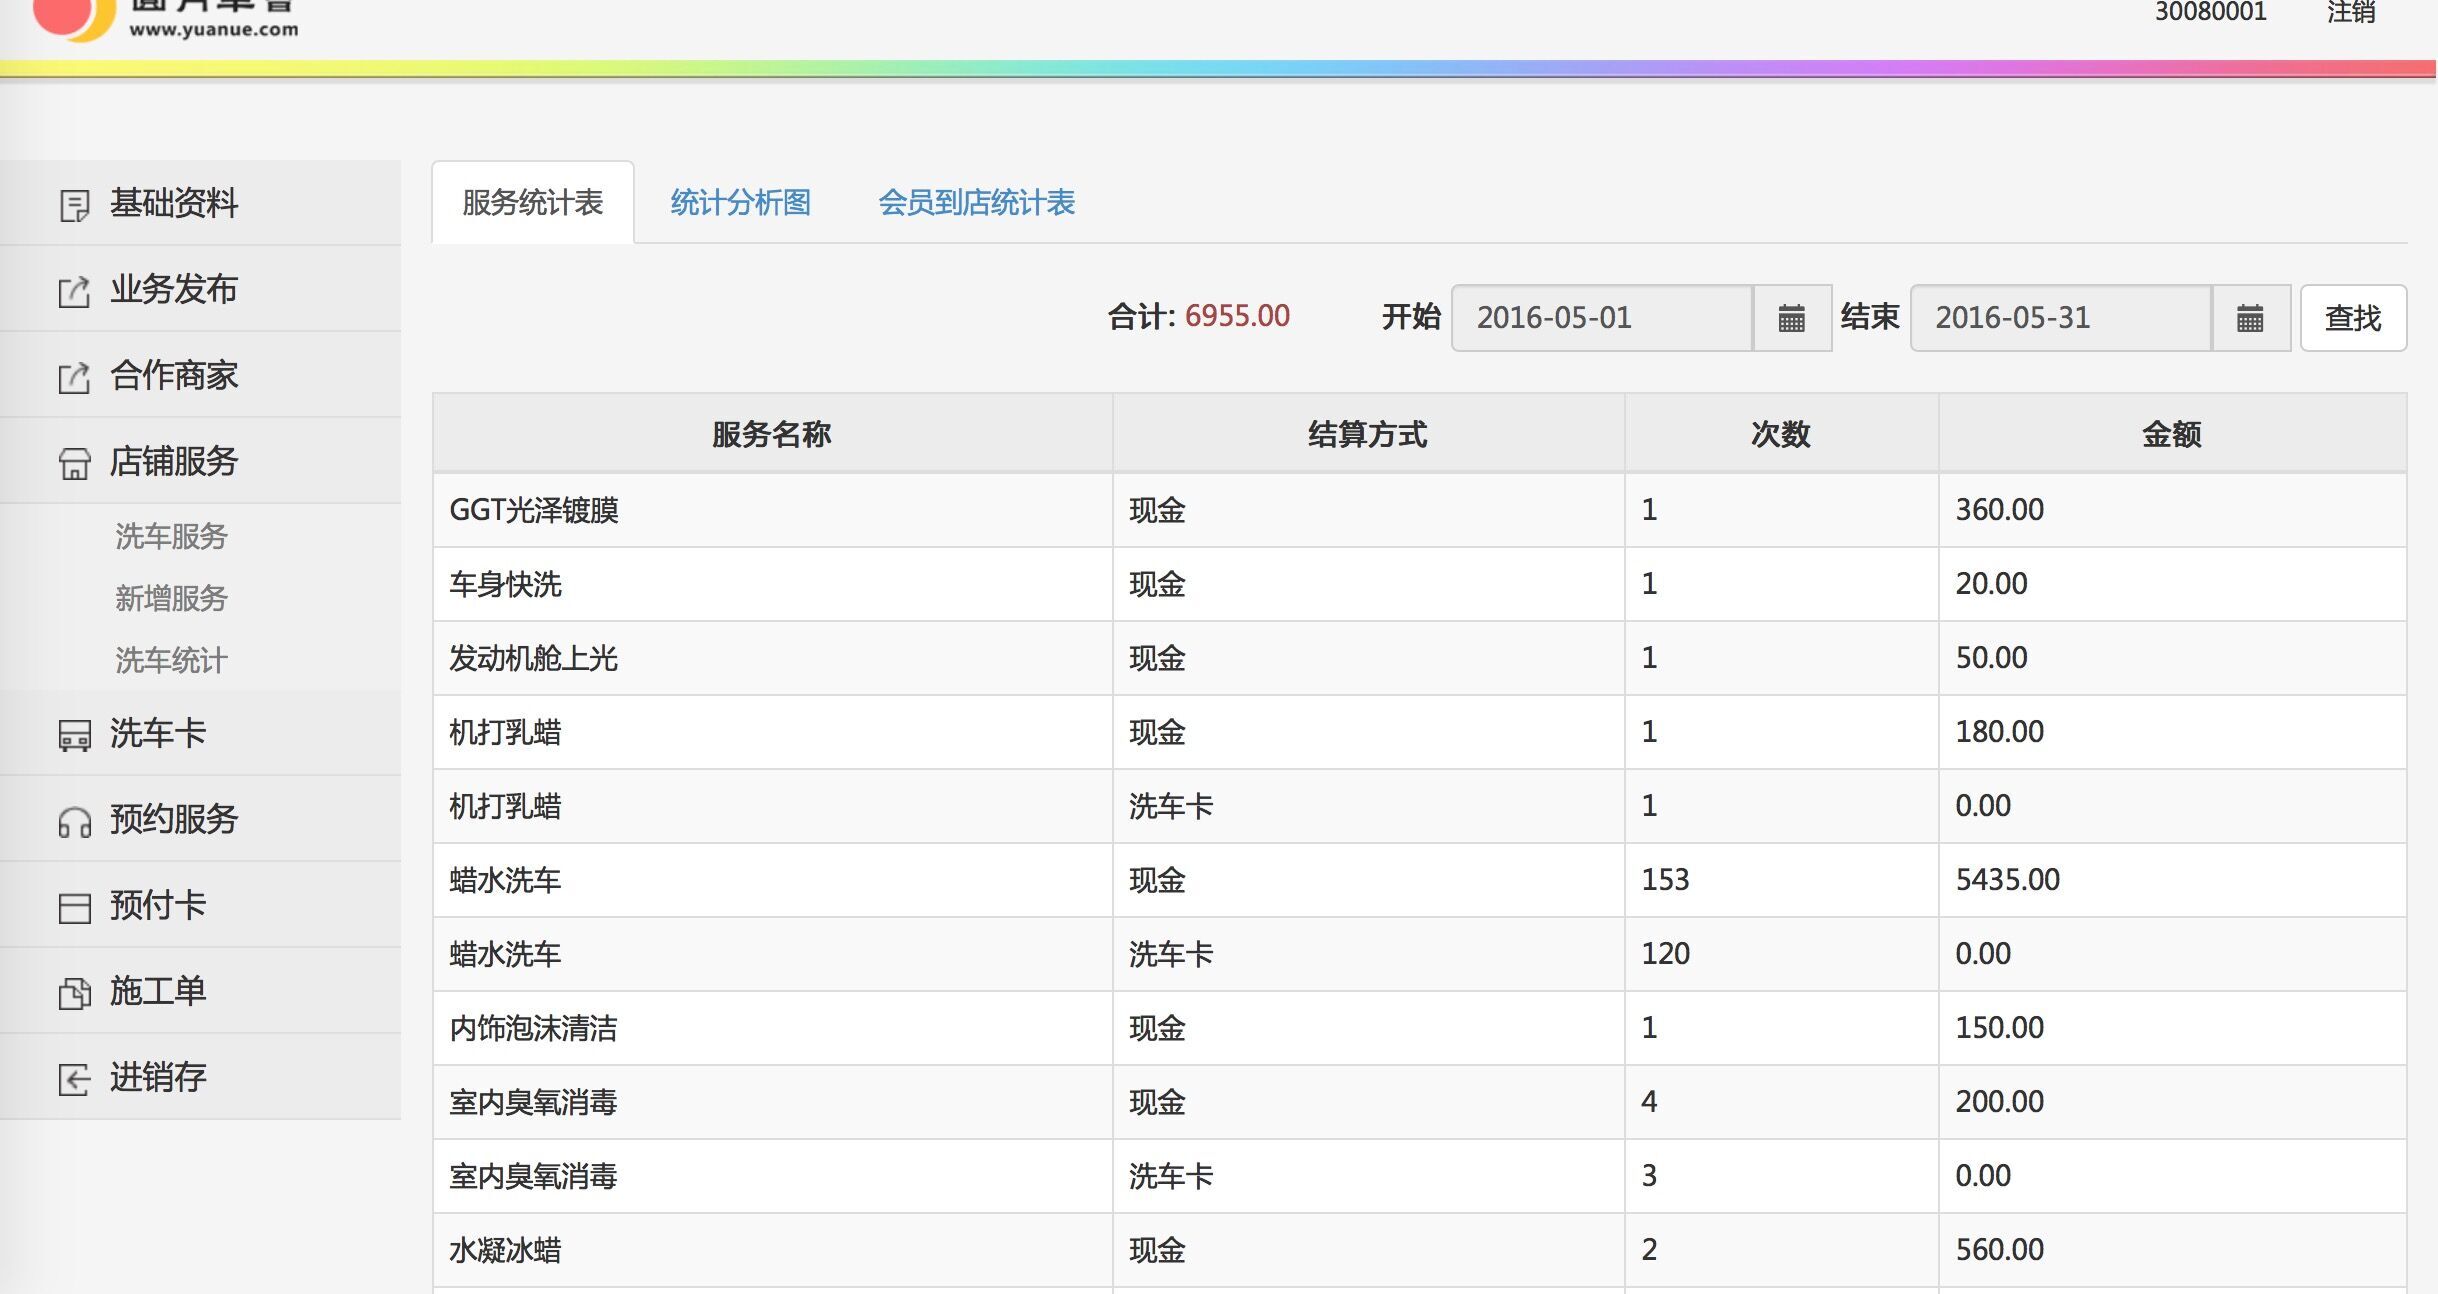Image resolution: width=2438 pixels, height=1294 pixels.
Task: Open the 新增服务 submenu item
Action: [171, 598]
